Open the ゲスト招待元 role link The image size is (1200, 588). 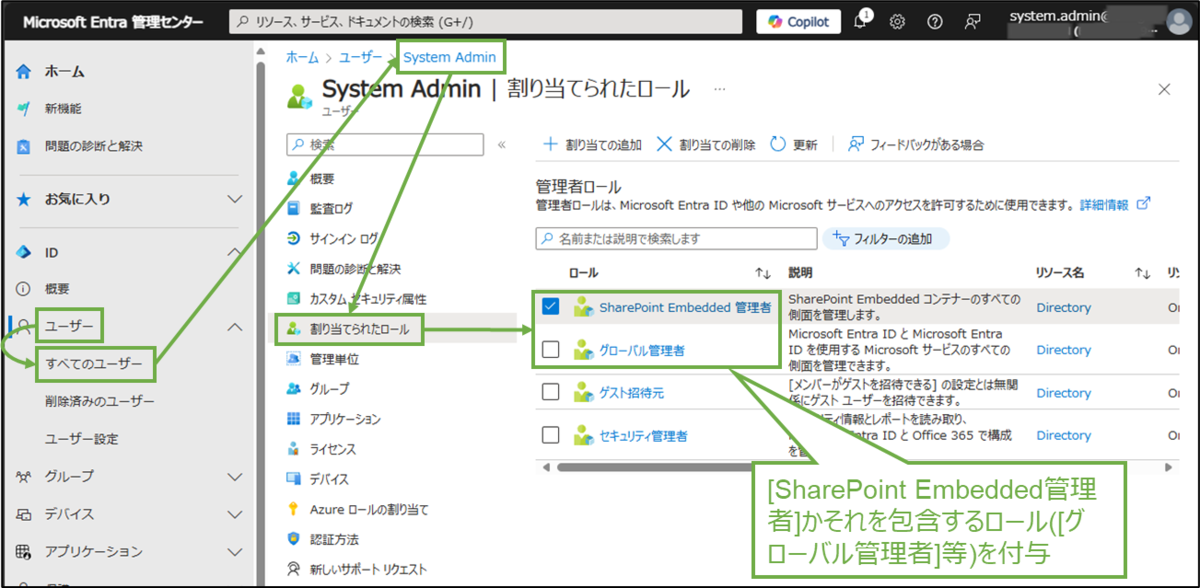coord(632,393)
